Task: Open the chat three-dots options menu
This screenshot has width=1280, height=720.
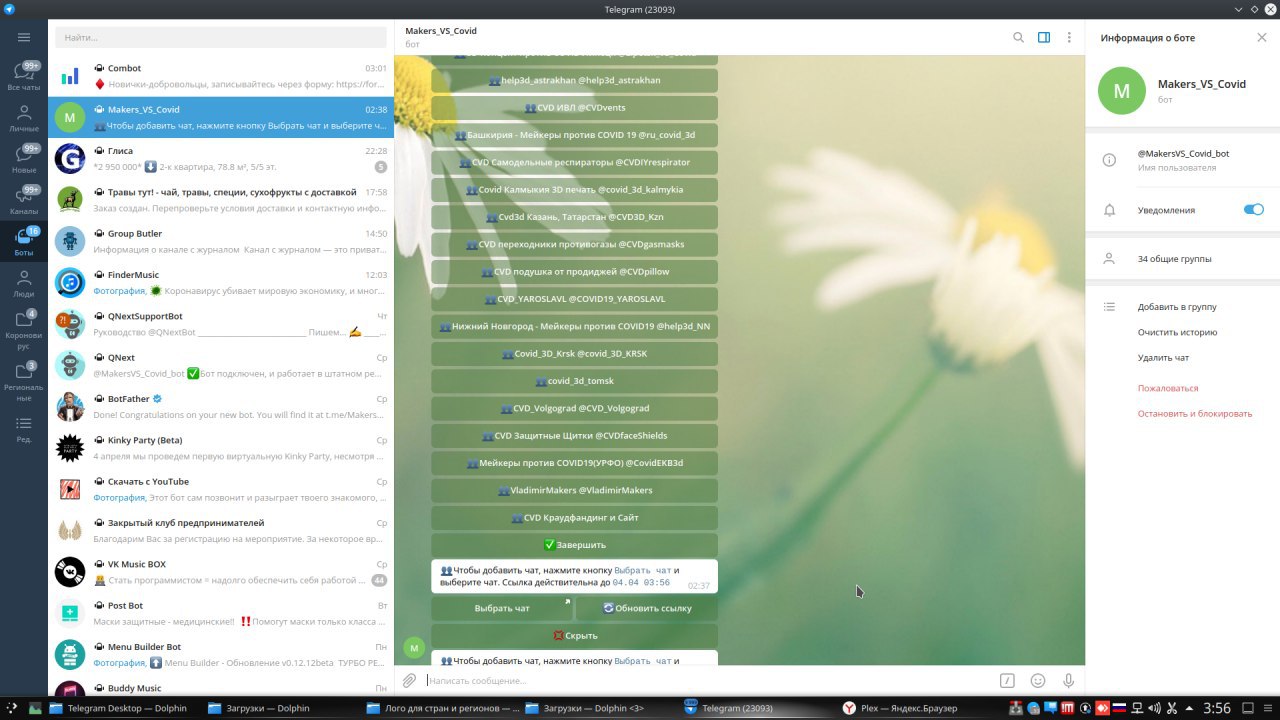Action: click(1069, 37)
